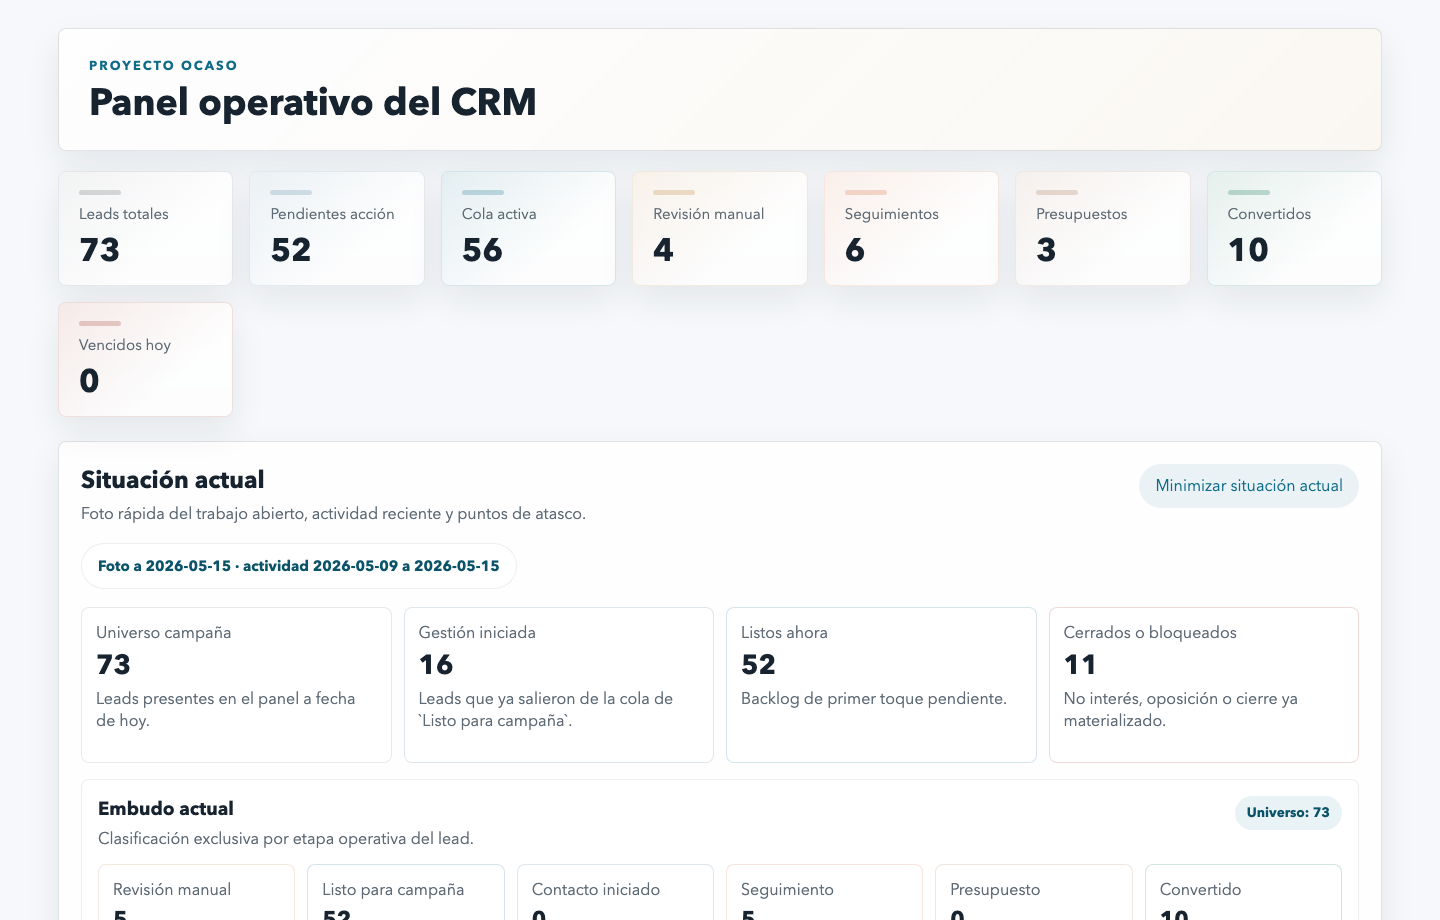Click the Convertido funnel stage
The height and width of the screenshot is (920, 1440).
click(x=1243, y=893)
